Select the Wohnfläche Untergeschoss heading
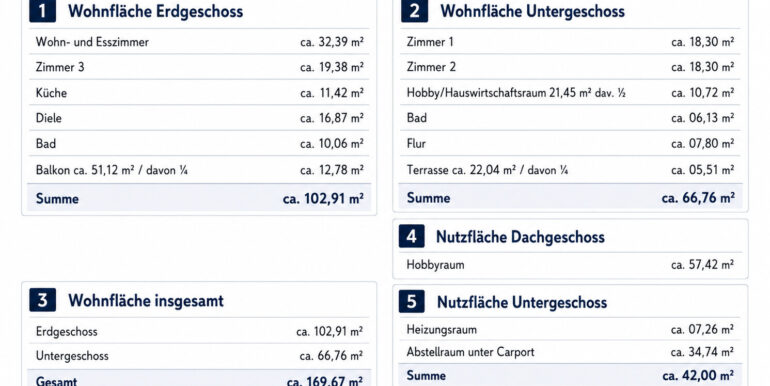This screenshot has height=386, width=770. 532,11
